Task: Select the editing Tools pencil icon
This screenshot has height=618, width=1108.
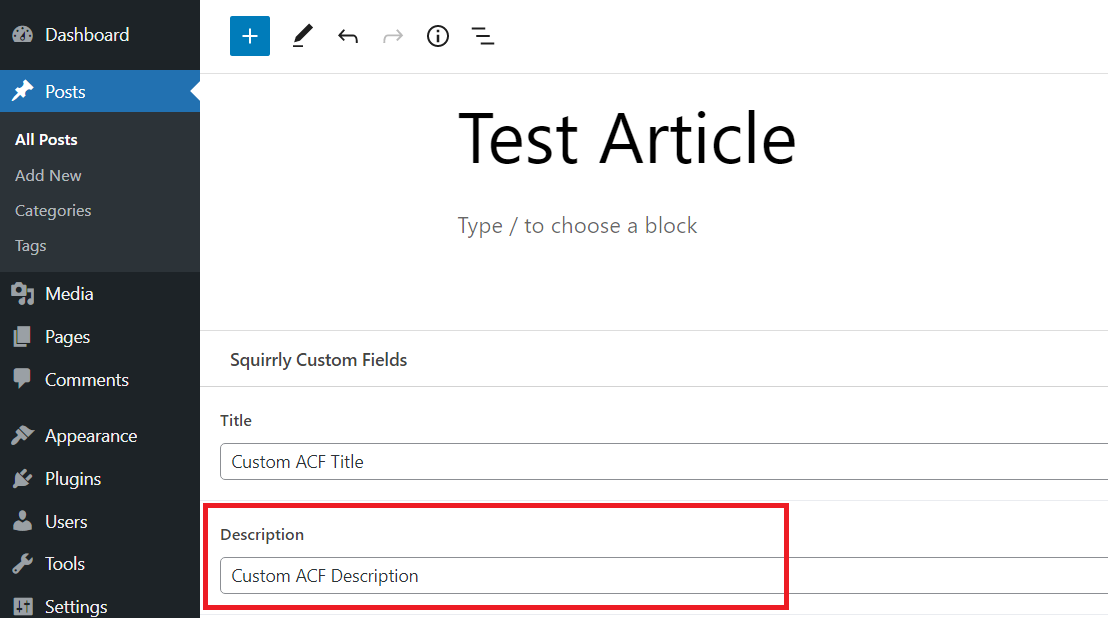Action: 302,35
